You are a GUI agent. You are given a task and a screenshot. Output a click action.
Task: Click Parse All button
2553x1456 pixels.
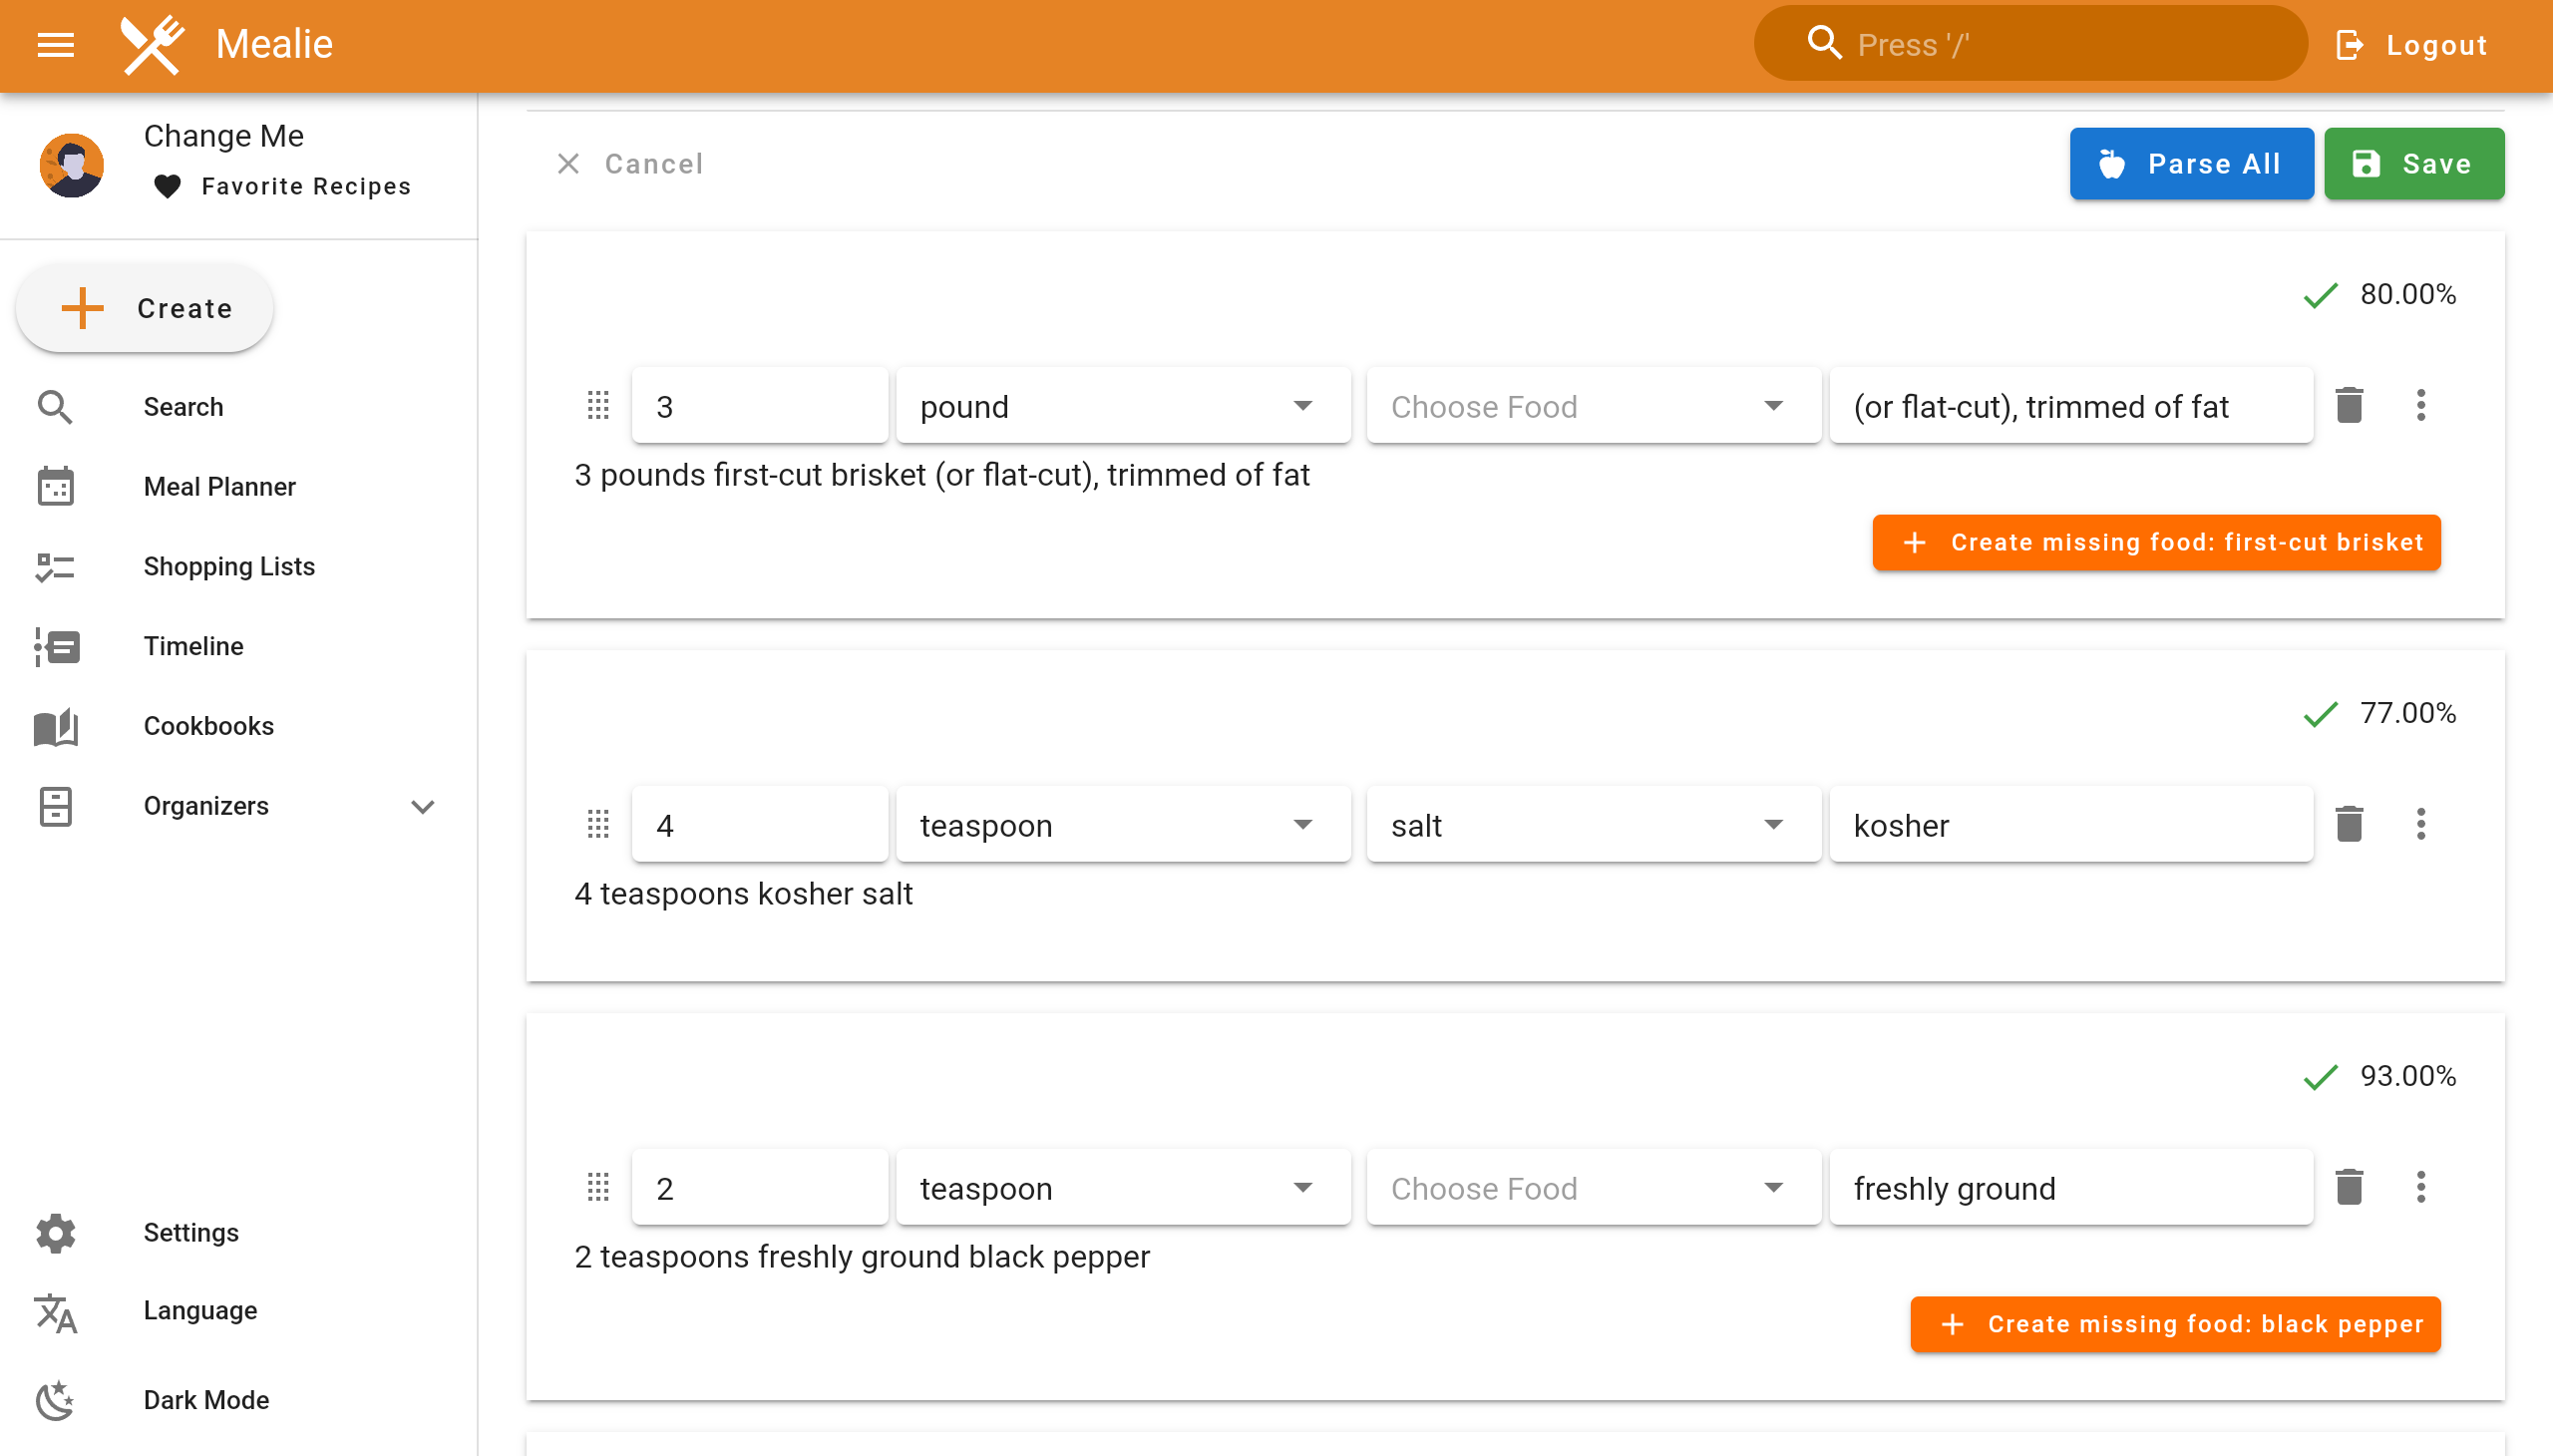pyautogui.click(x=2190, y=164)
